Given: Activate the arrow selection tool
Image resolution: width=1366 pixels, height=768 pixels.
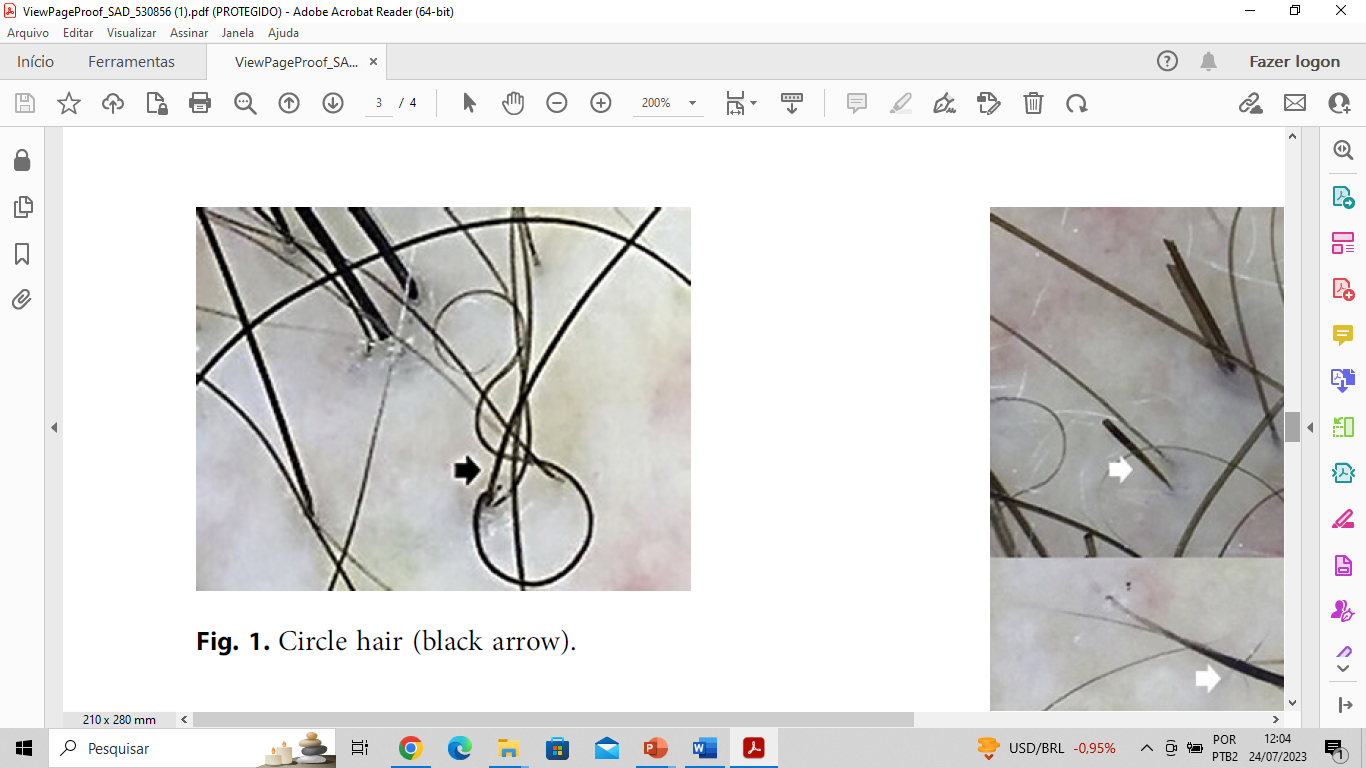Looking at the screenshot, I should [469, 103].
